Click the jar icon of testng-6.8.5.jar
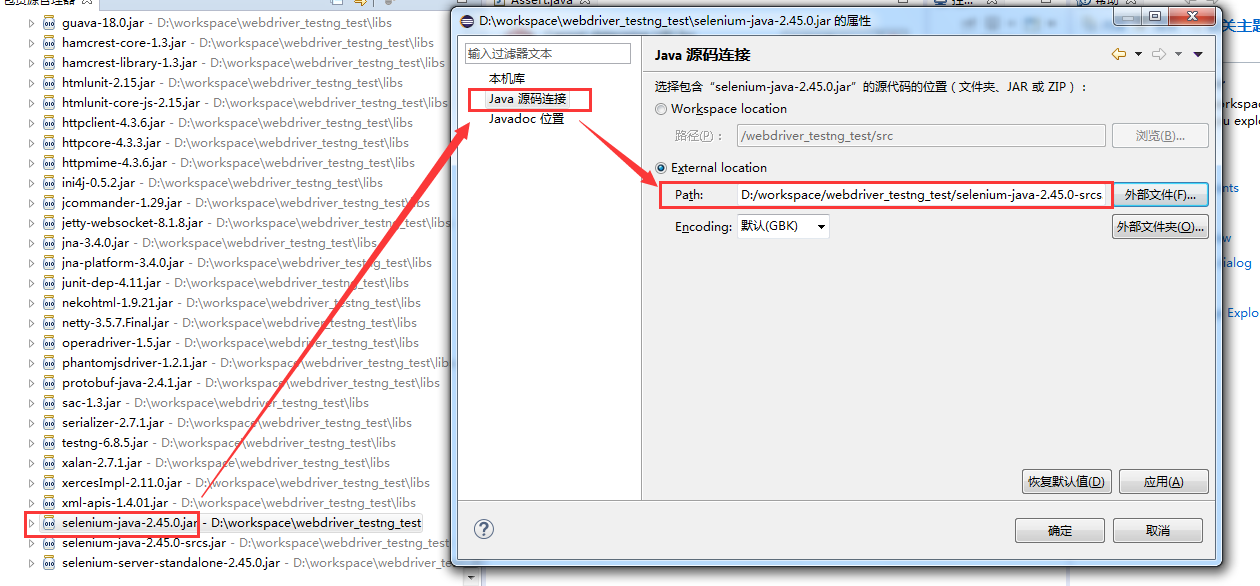This screenshot has height=586, width=1260. click(49, 442)
